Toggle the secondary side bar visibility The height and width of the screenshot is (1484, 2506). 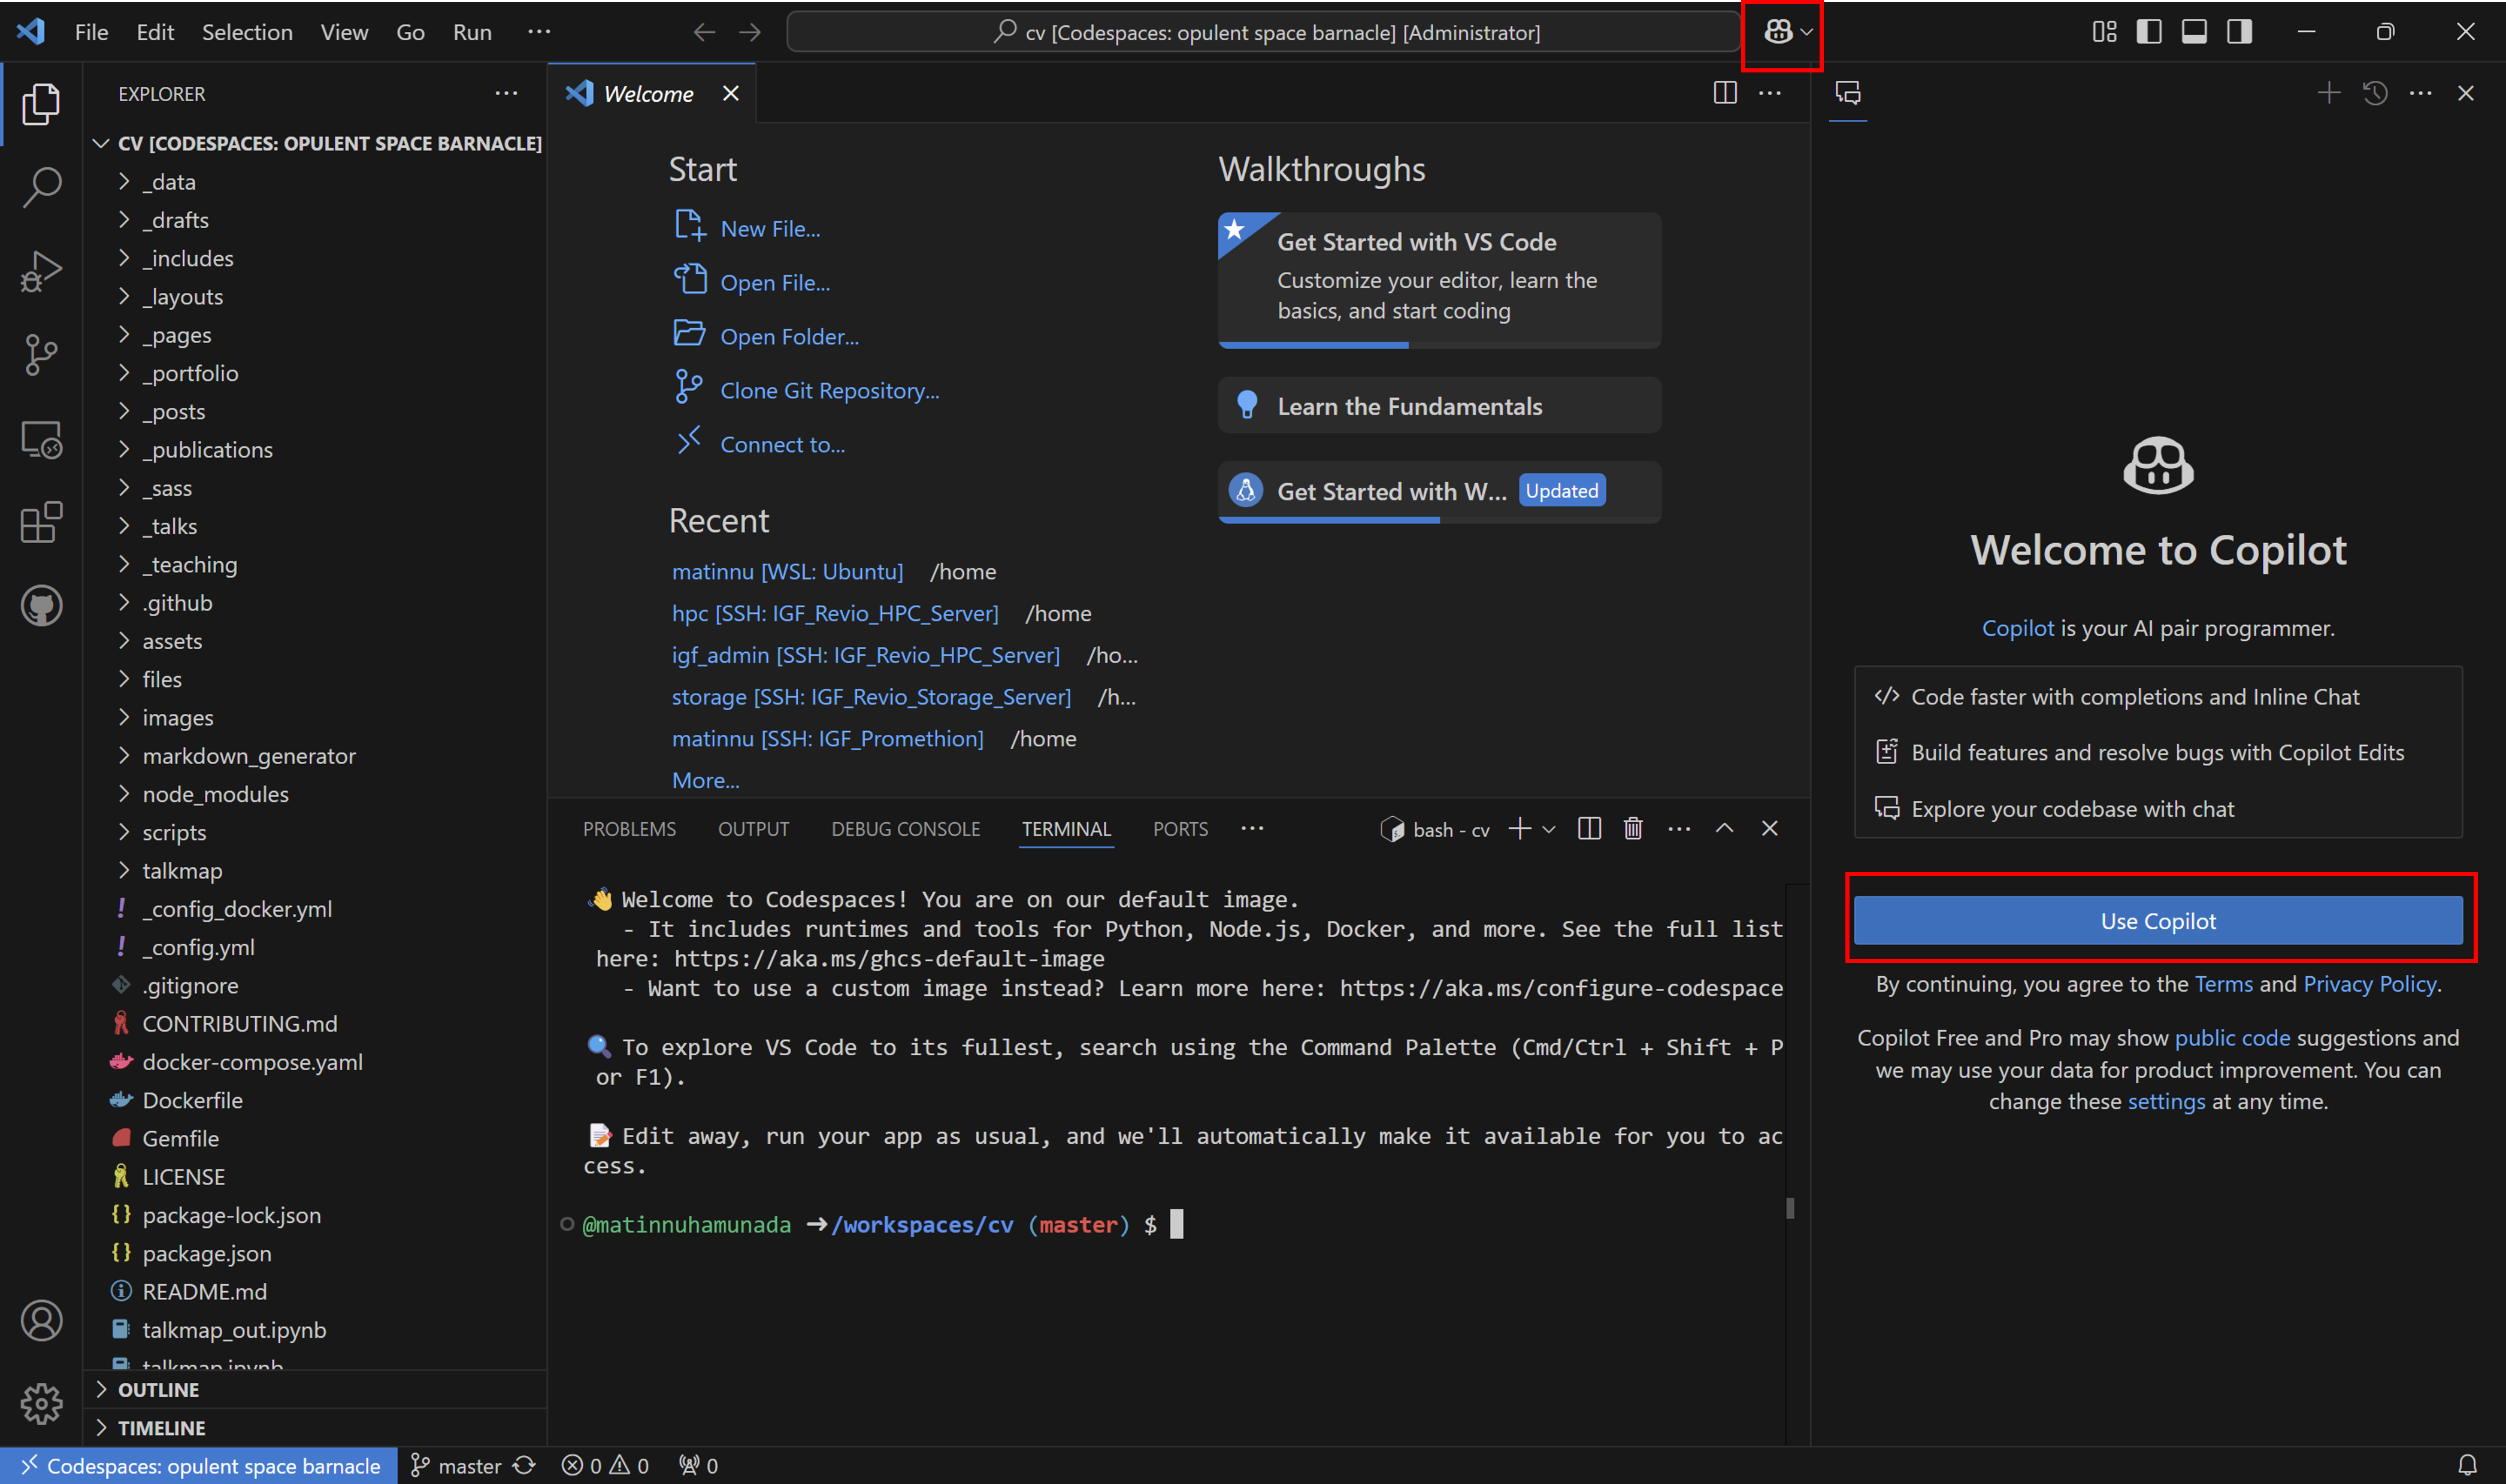point(2239,32)
